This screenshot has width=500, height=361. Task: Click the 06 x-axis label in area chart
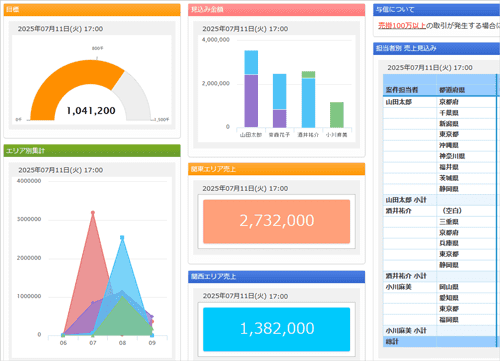click(63, 343)
